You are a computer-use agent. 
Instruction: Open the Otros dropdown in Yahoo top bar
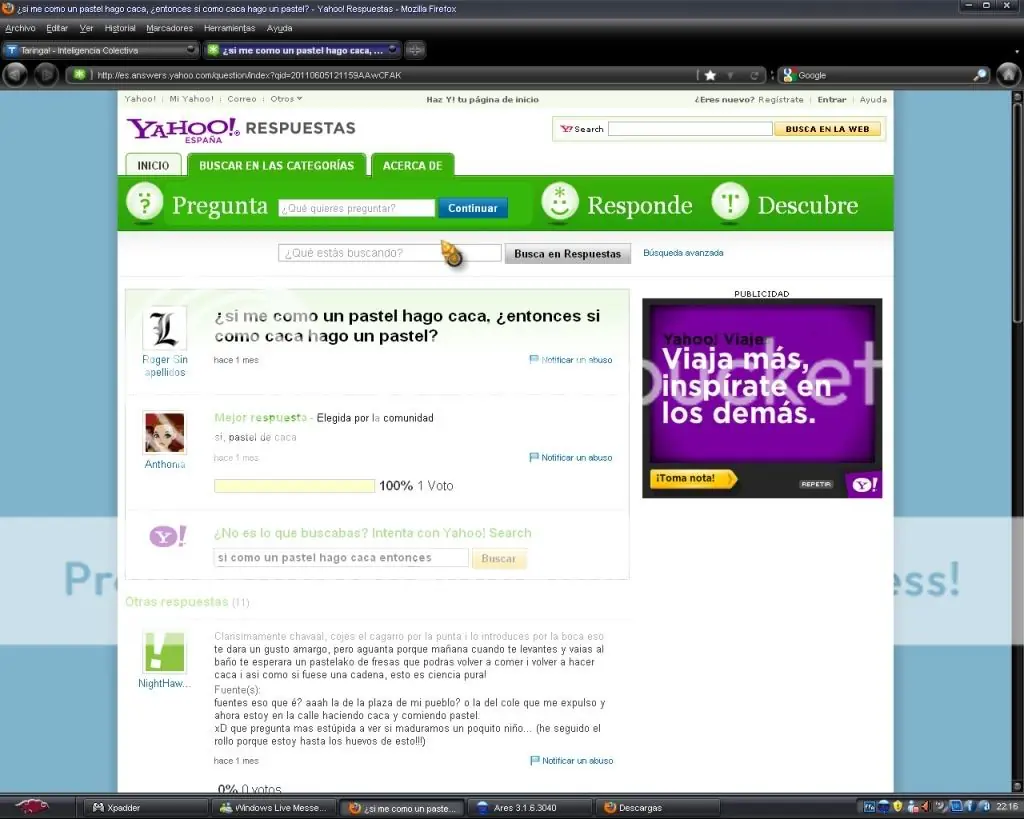[286, 99]
